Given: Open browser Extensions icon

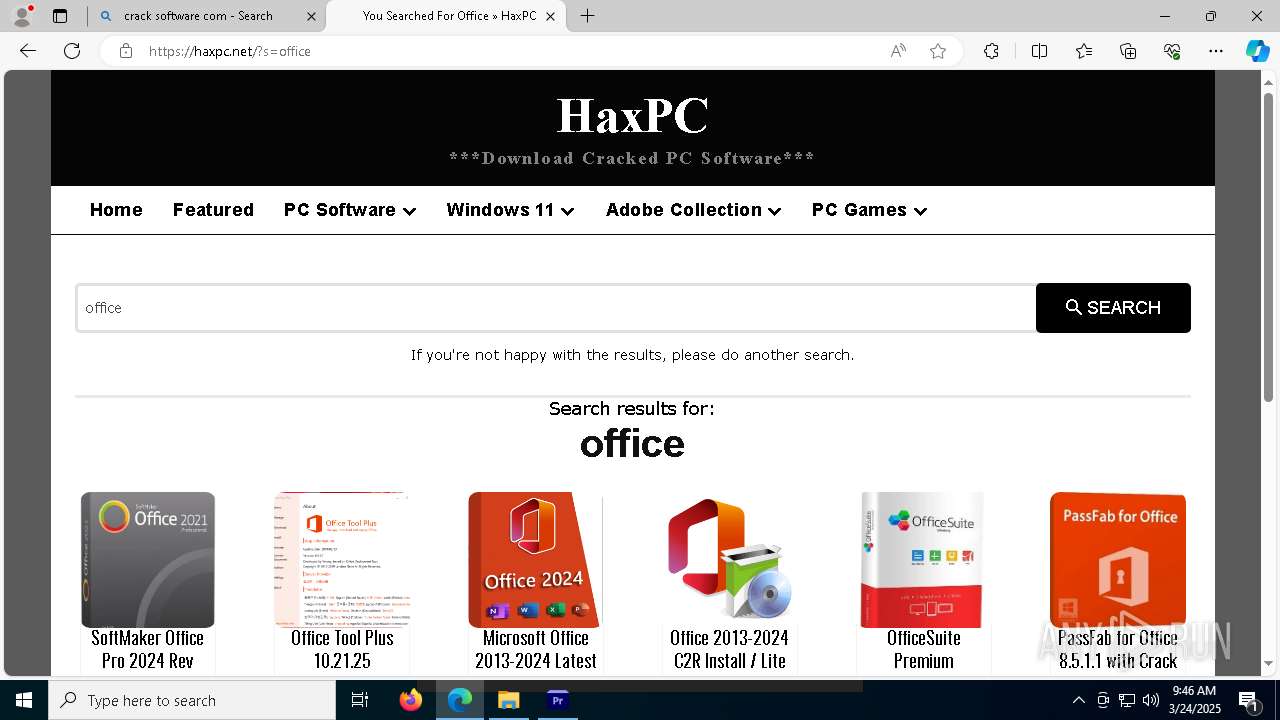Looking at the screenshot, I should point(991,51).
